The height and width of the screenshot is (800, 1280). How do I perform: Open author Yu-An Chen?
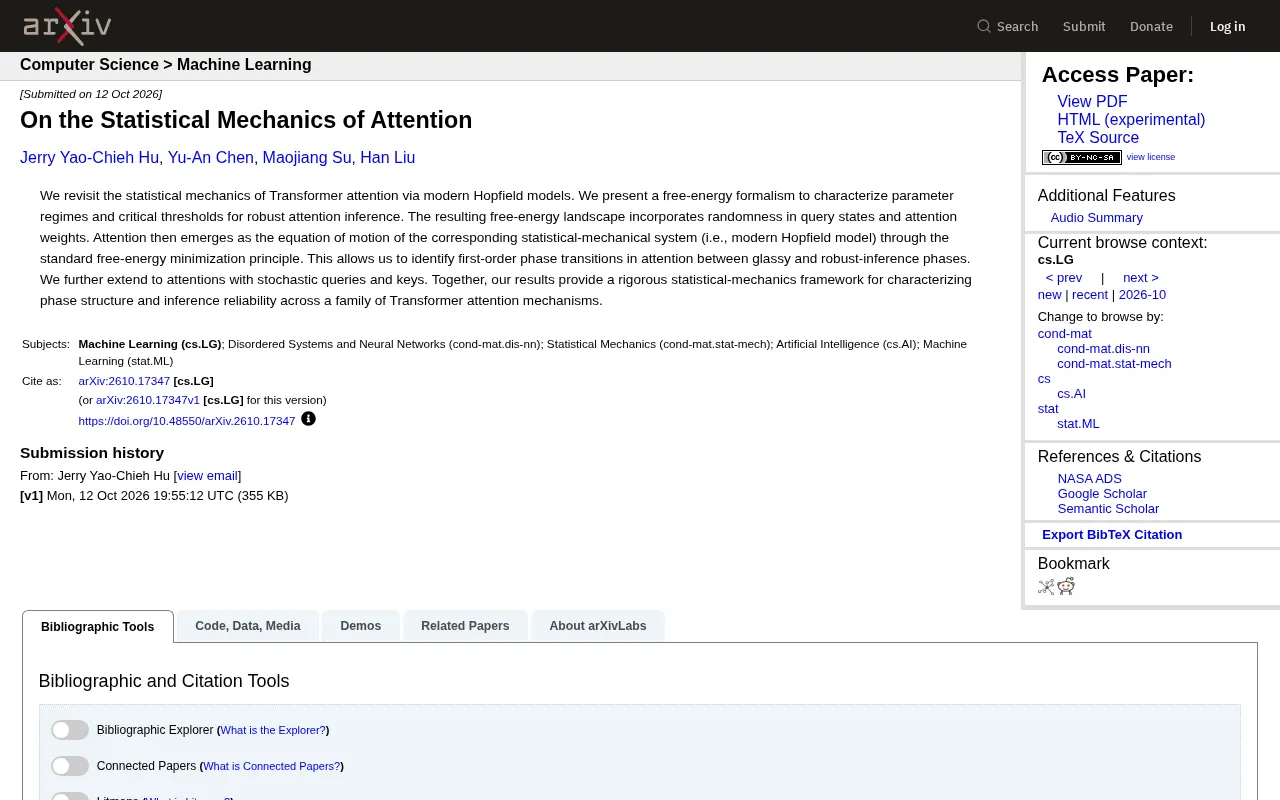211,158
